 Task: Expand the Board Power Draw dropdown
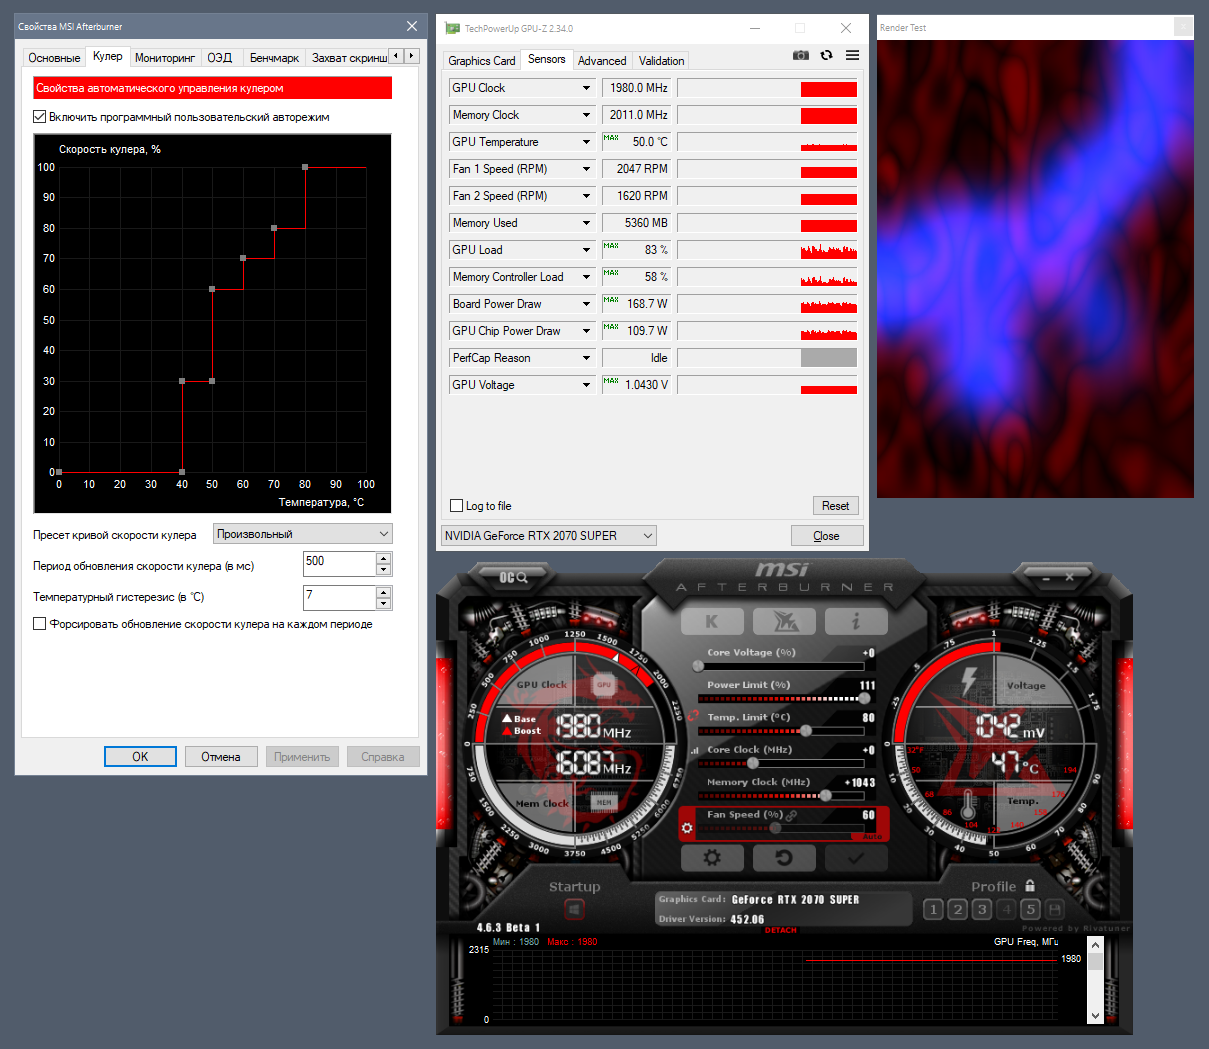pyautogui.click(x=586, y=304)
